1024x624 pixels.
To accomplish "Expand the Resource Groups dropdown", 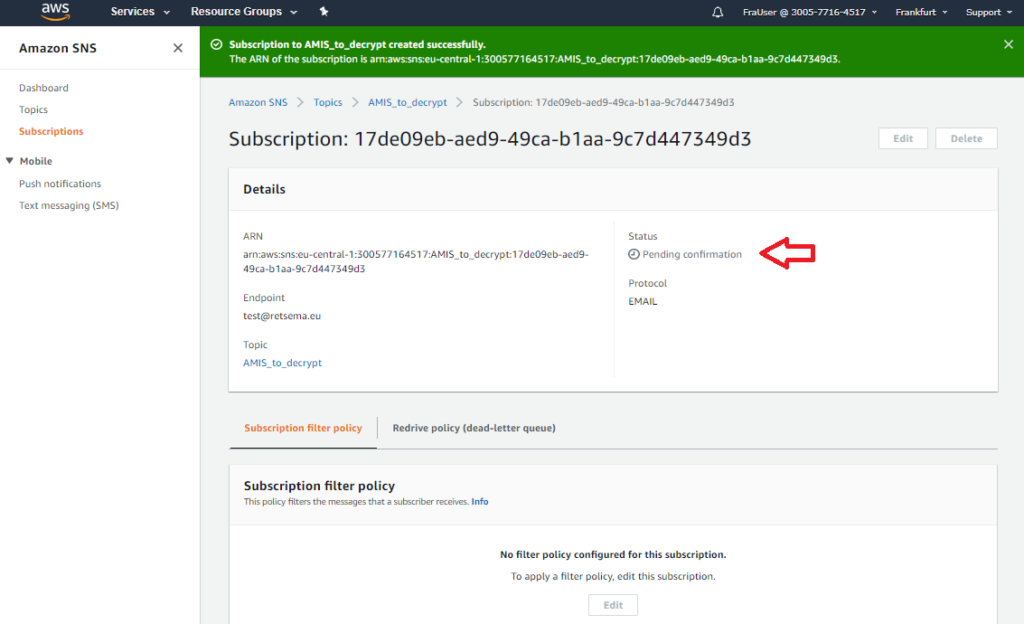I will coord(243,12).
